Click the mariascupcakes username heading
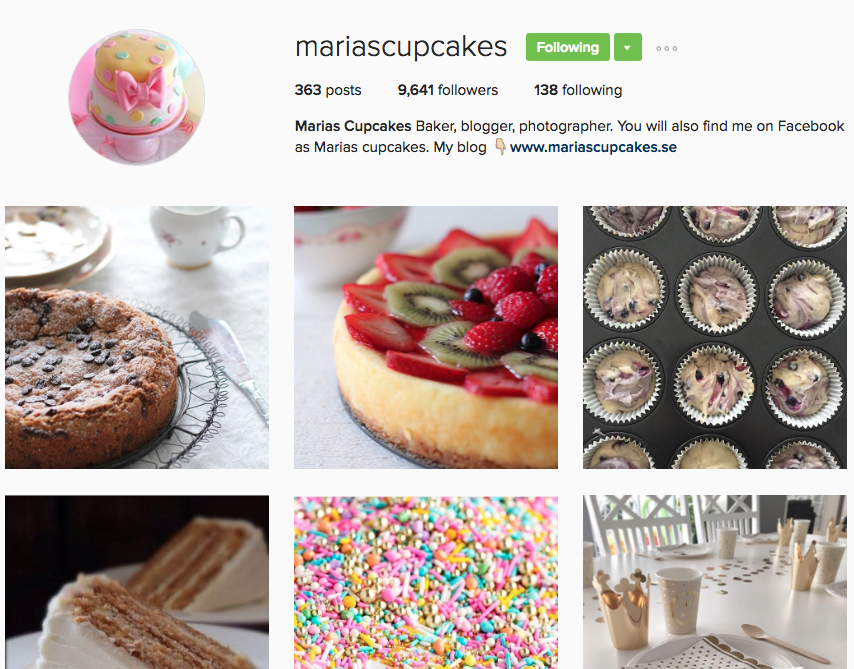The height and width of the screenshot is (669, 854). pyautogui.click(x=401, y=47)
